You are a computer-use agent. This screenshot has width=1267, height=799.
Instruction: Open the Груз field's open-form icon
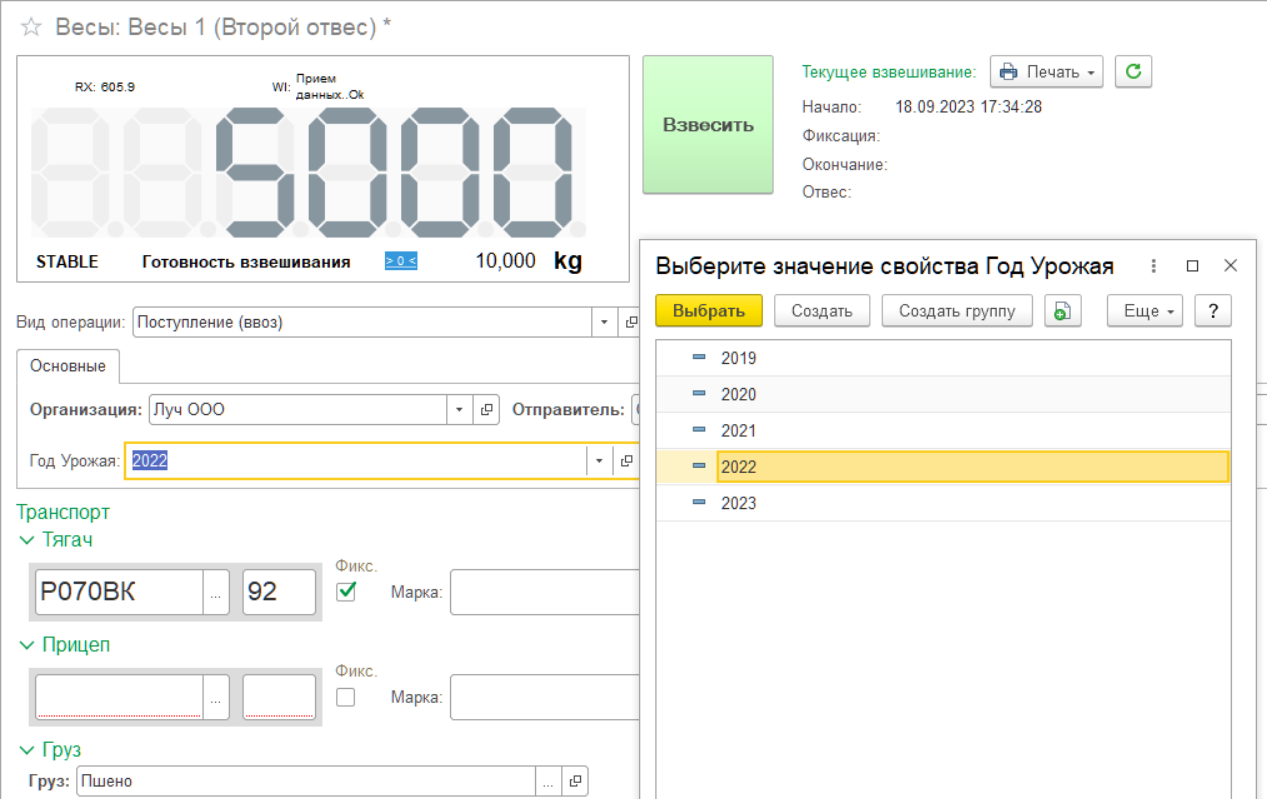tap(575, 782)
